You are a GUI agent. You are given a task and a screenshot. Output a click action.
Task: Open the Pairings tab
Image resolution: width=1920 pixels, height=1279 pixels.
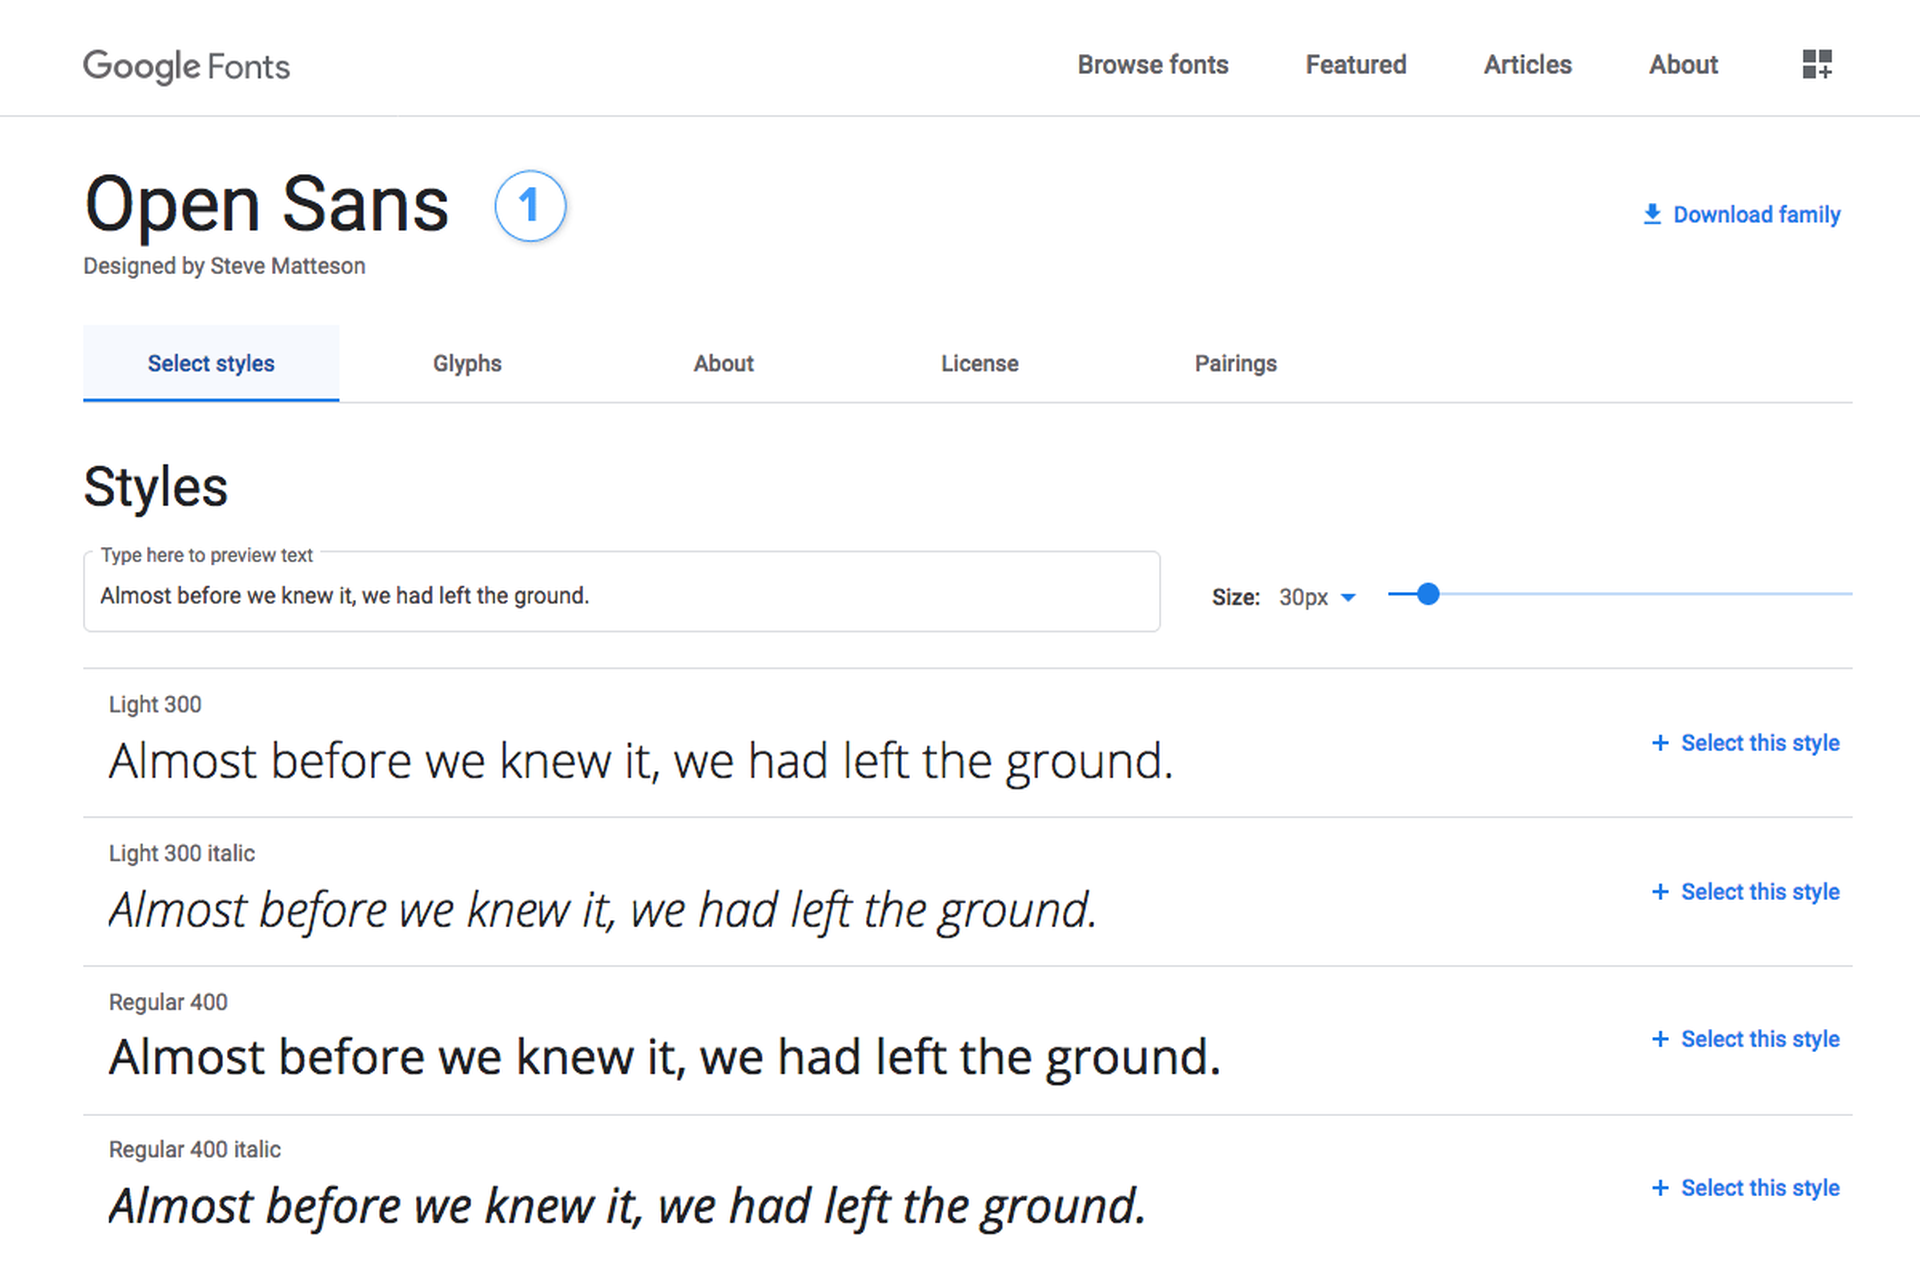point(1236,363)
